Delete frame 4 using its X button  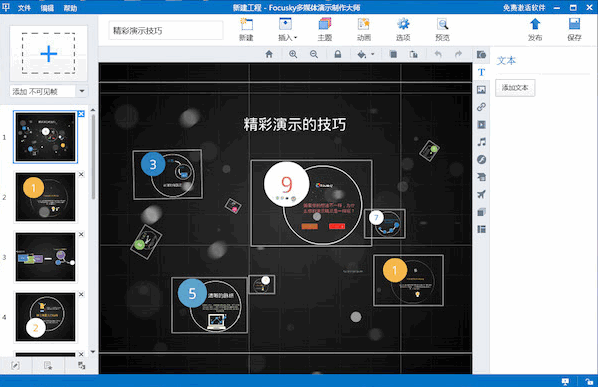[81, 294]
